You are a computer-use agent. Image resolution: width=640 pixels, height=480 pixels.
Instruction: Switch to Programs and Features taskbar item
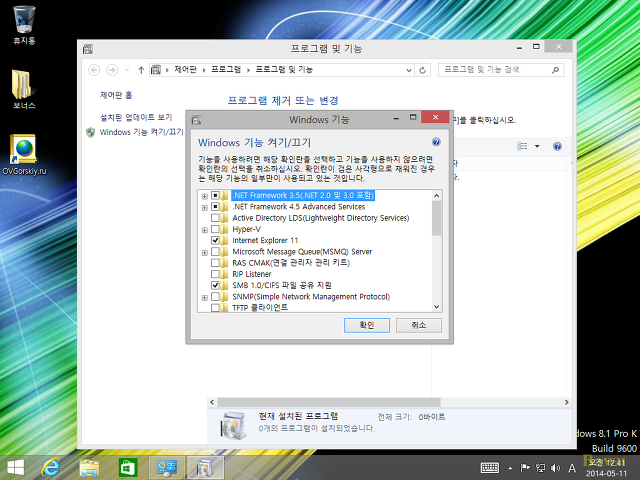(205, 468)
